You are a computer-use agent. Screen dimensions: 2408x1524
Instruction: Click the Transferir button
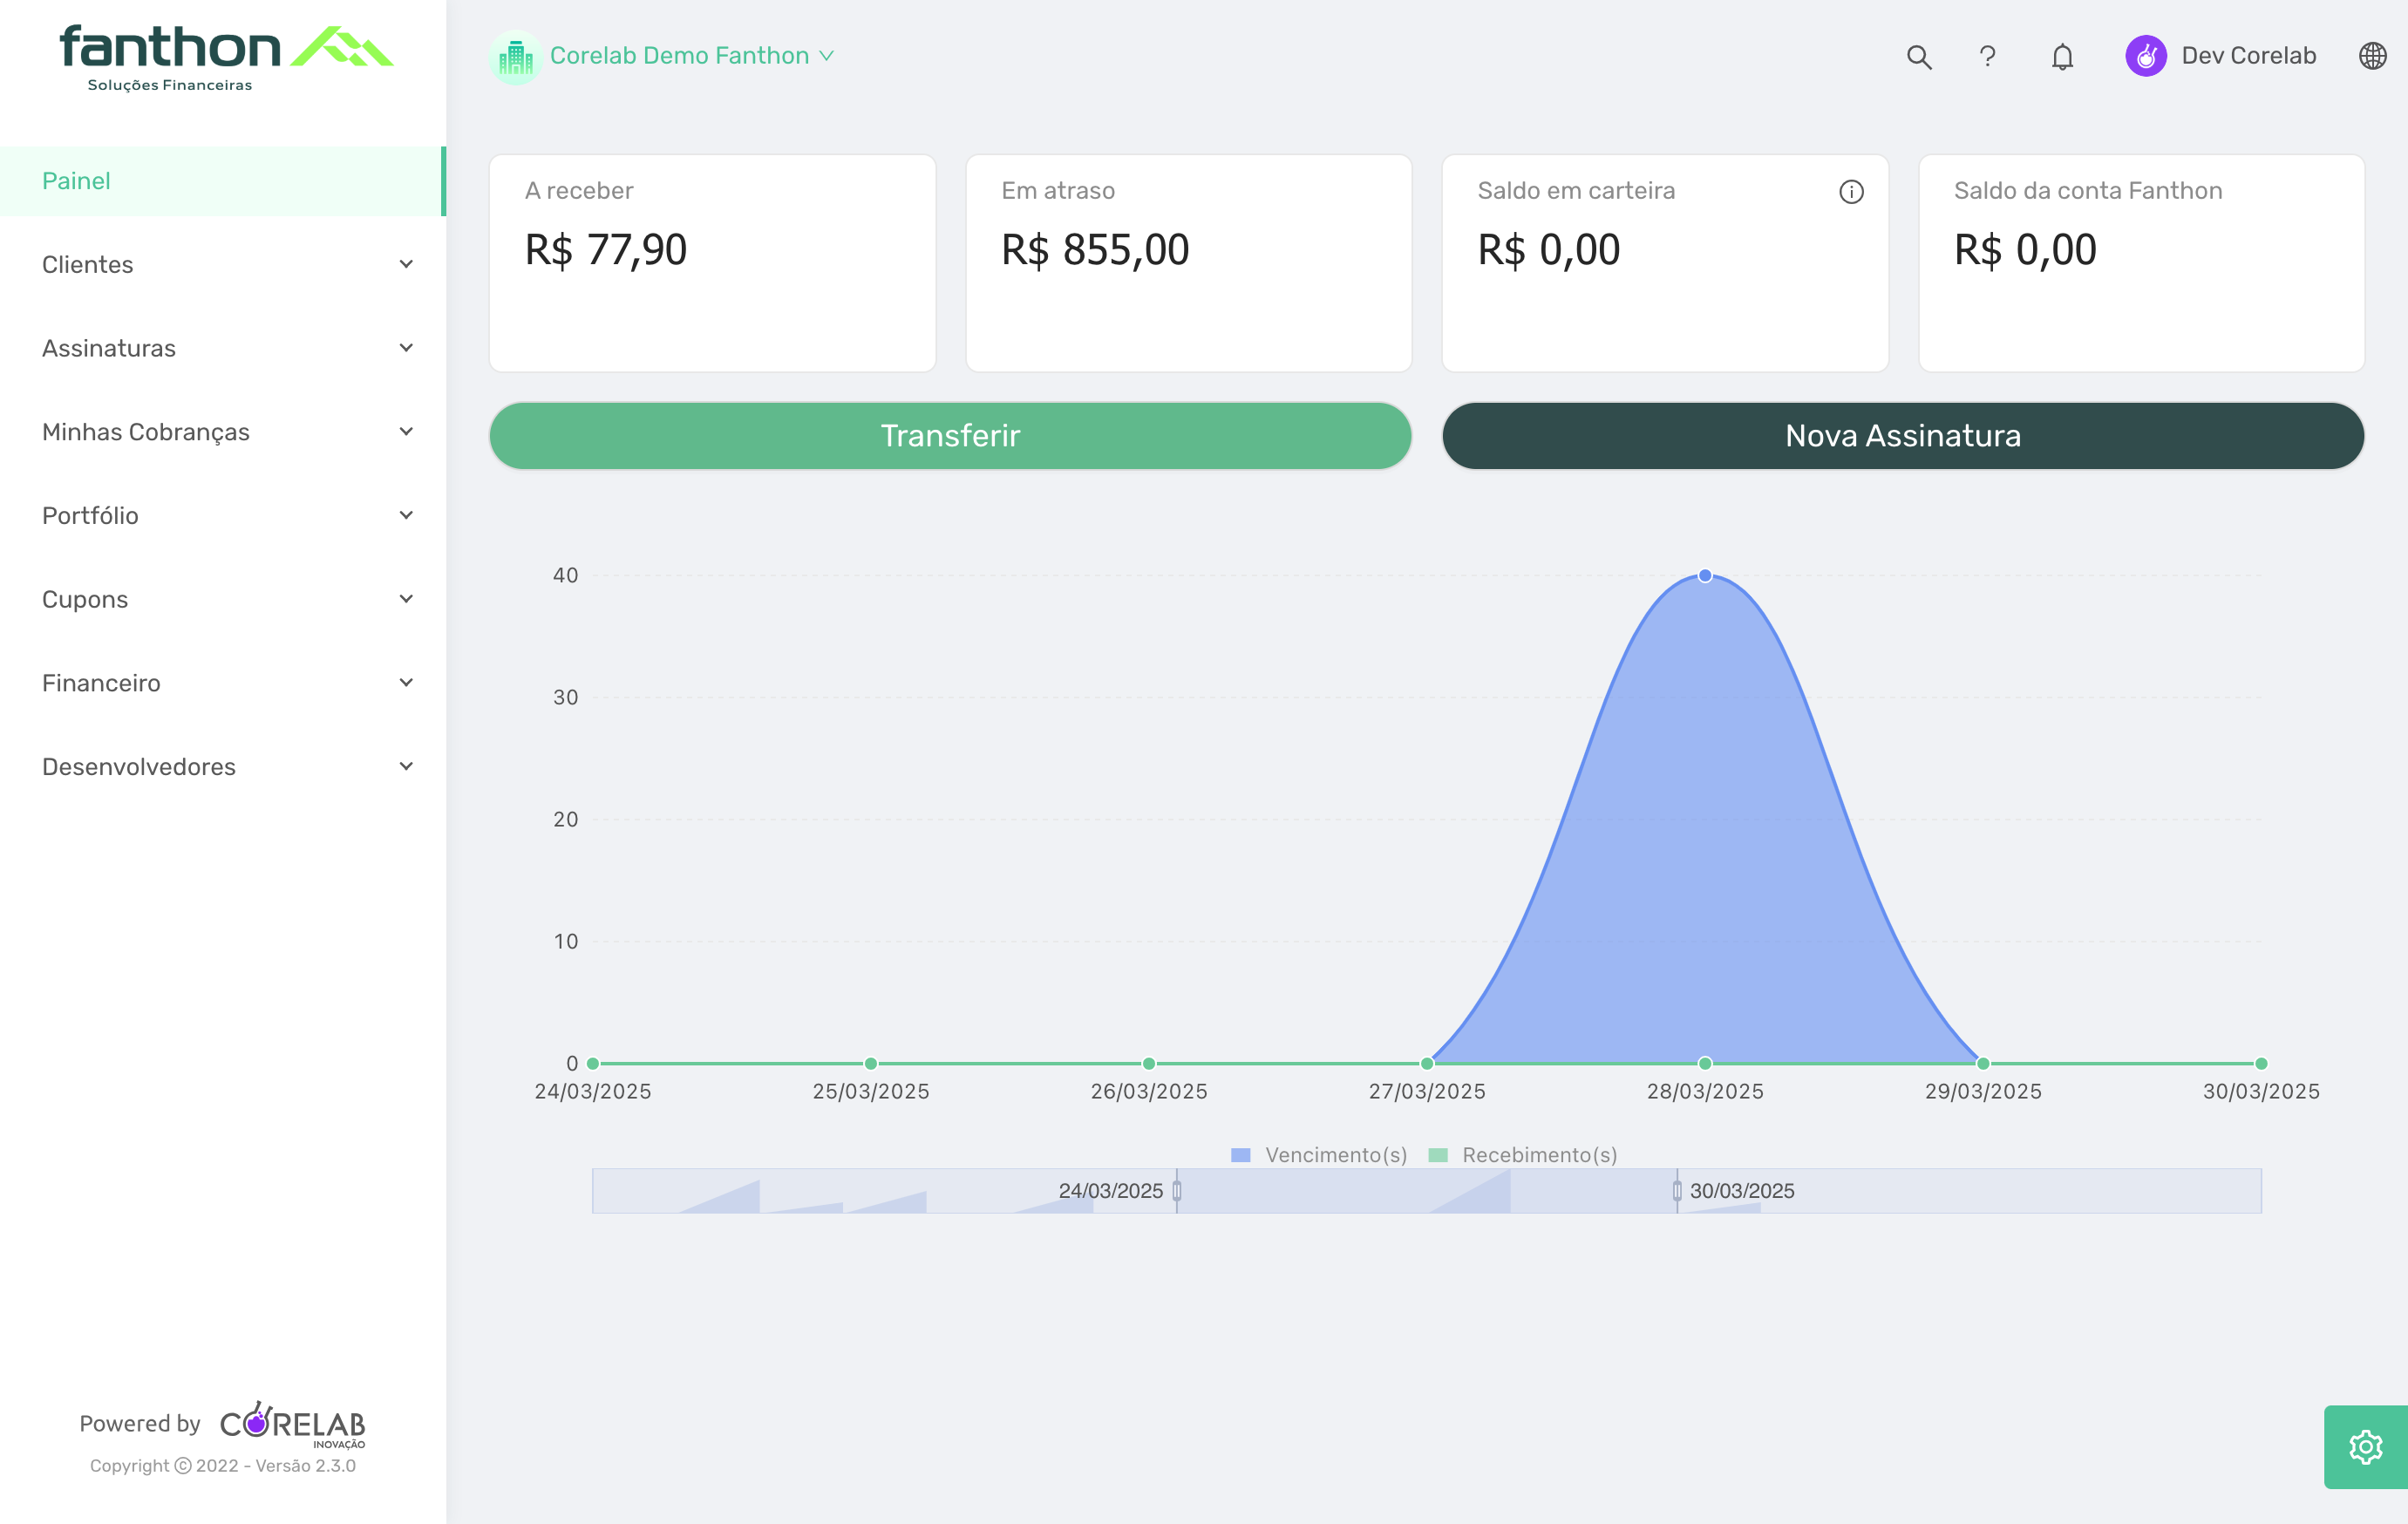949,436
